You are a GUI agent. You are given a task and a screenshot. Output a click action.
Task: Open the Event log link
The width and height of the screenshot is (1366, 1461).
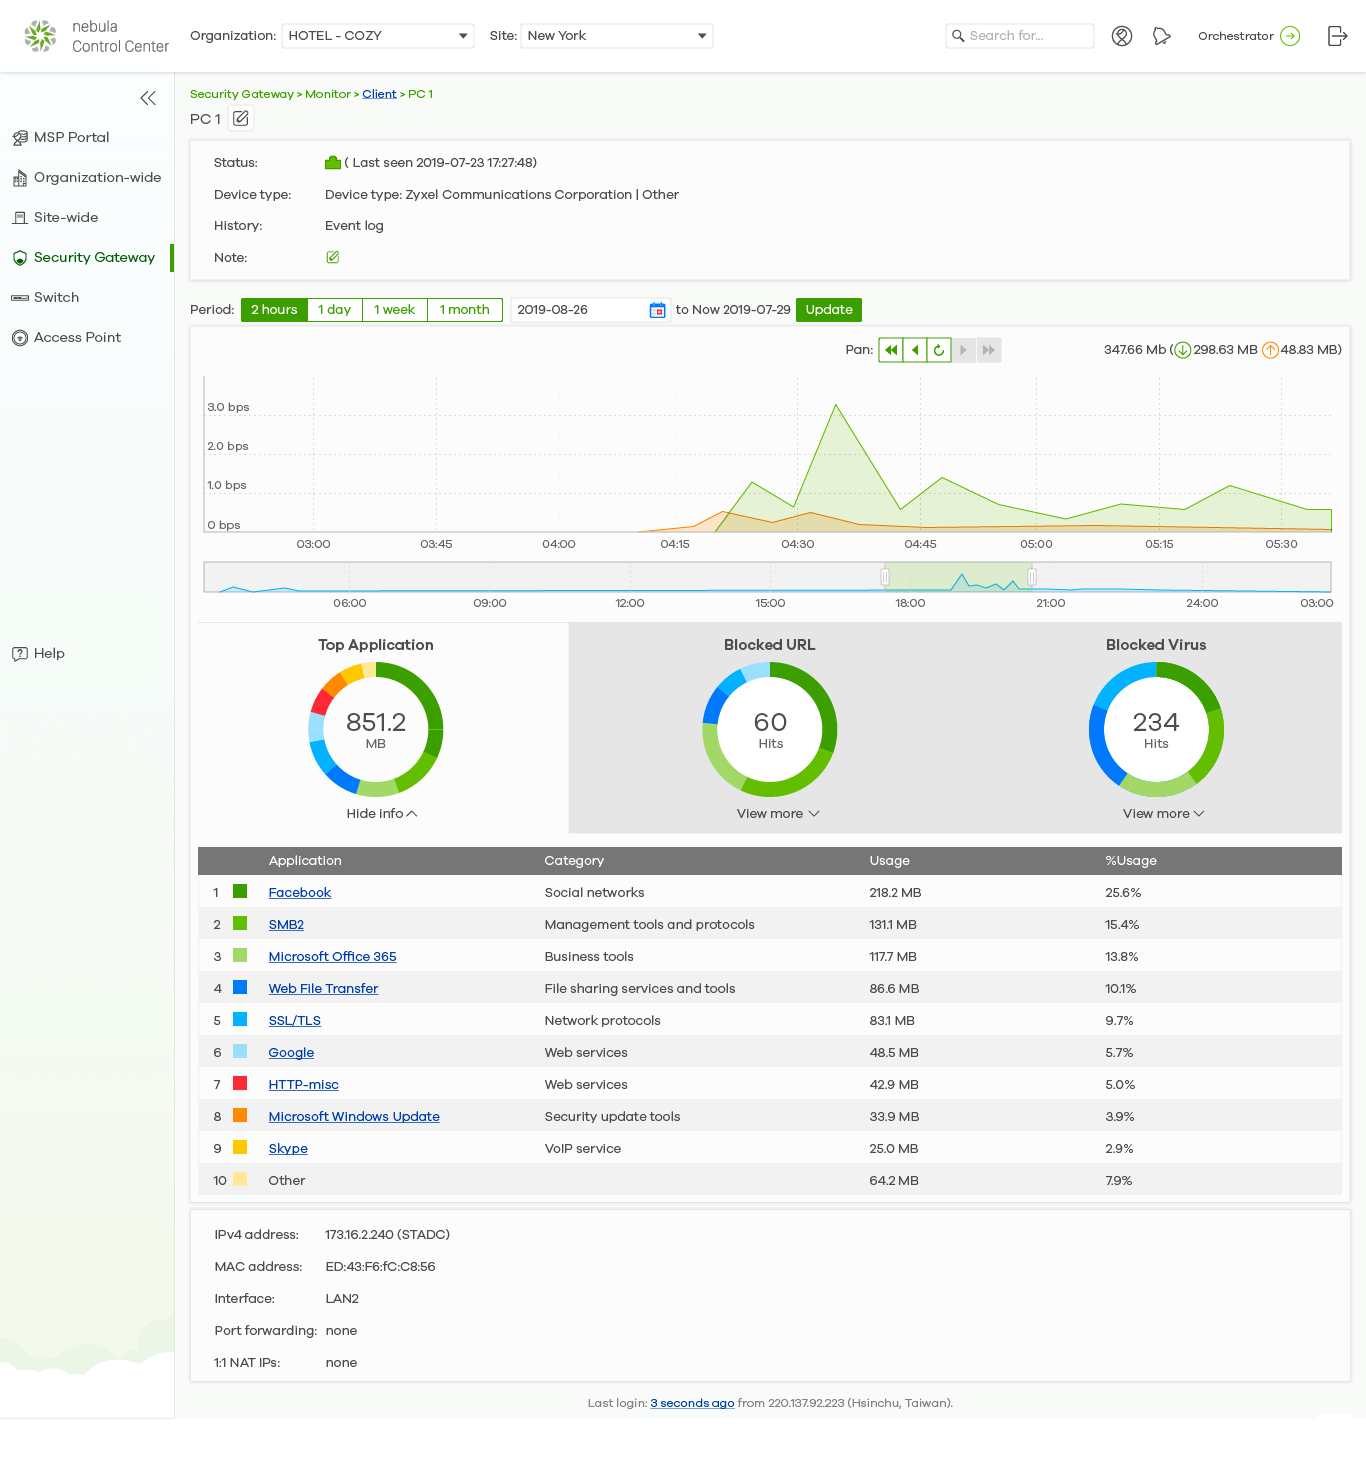[x=354, y=226]
